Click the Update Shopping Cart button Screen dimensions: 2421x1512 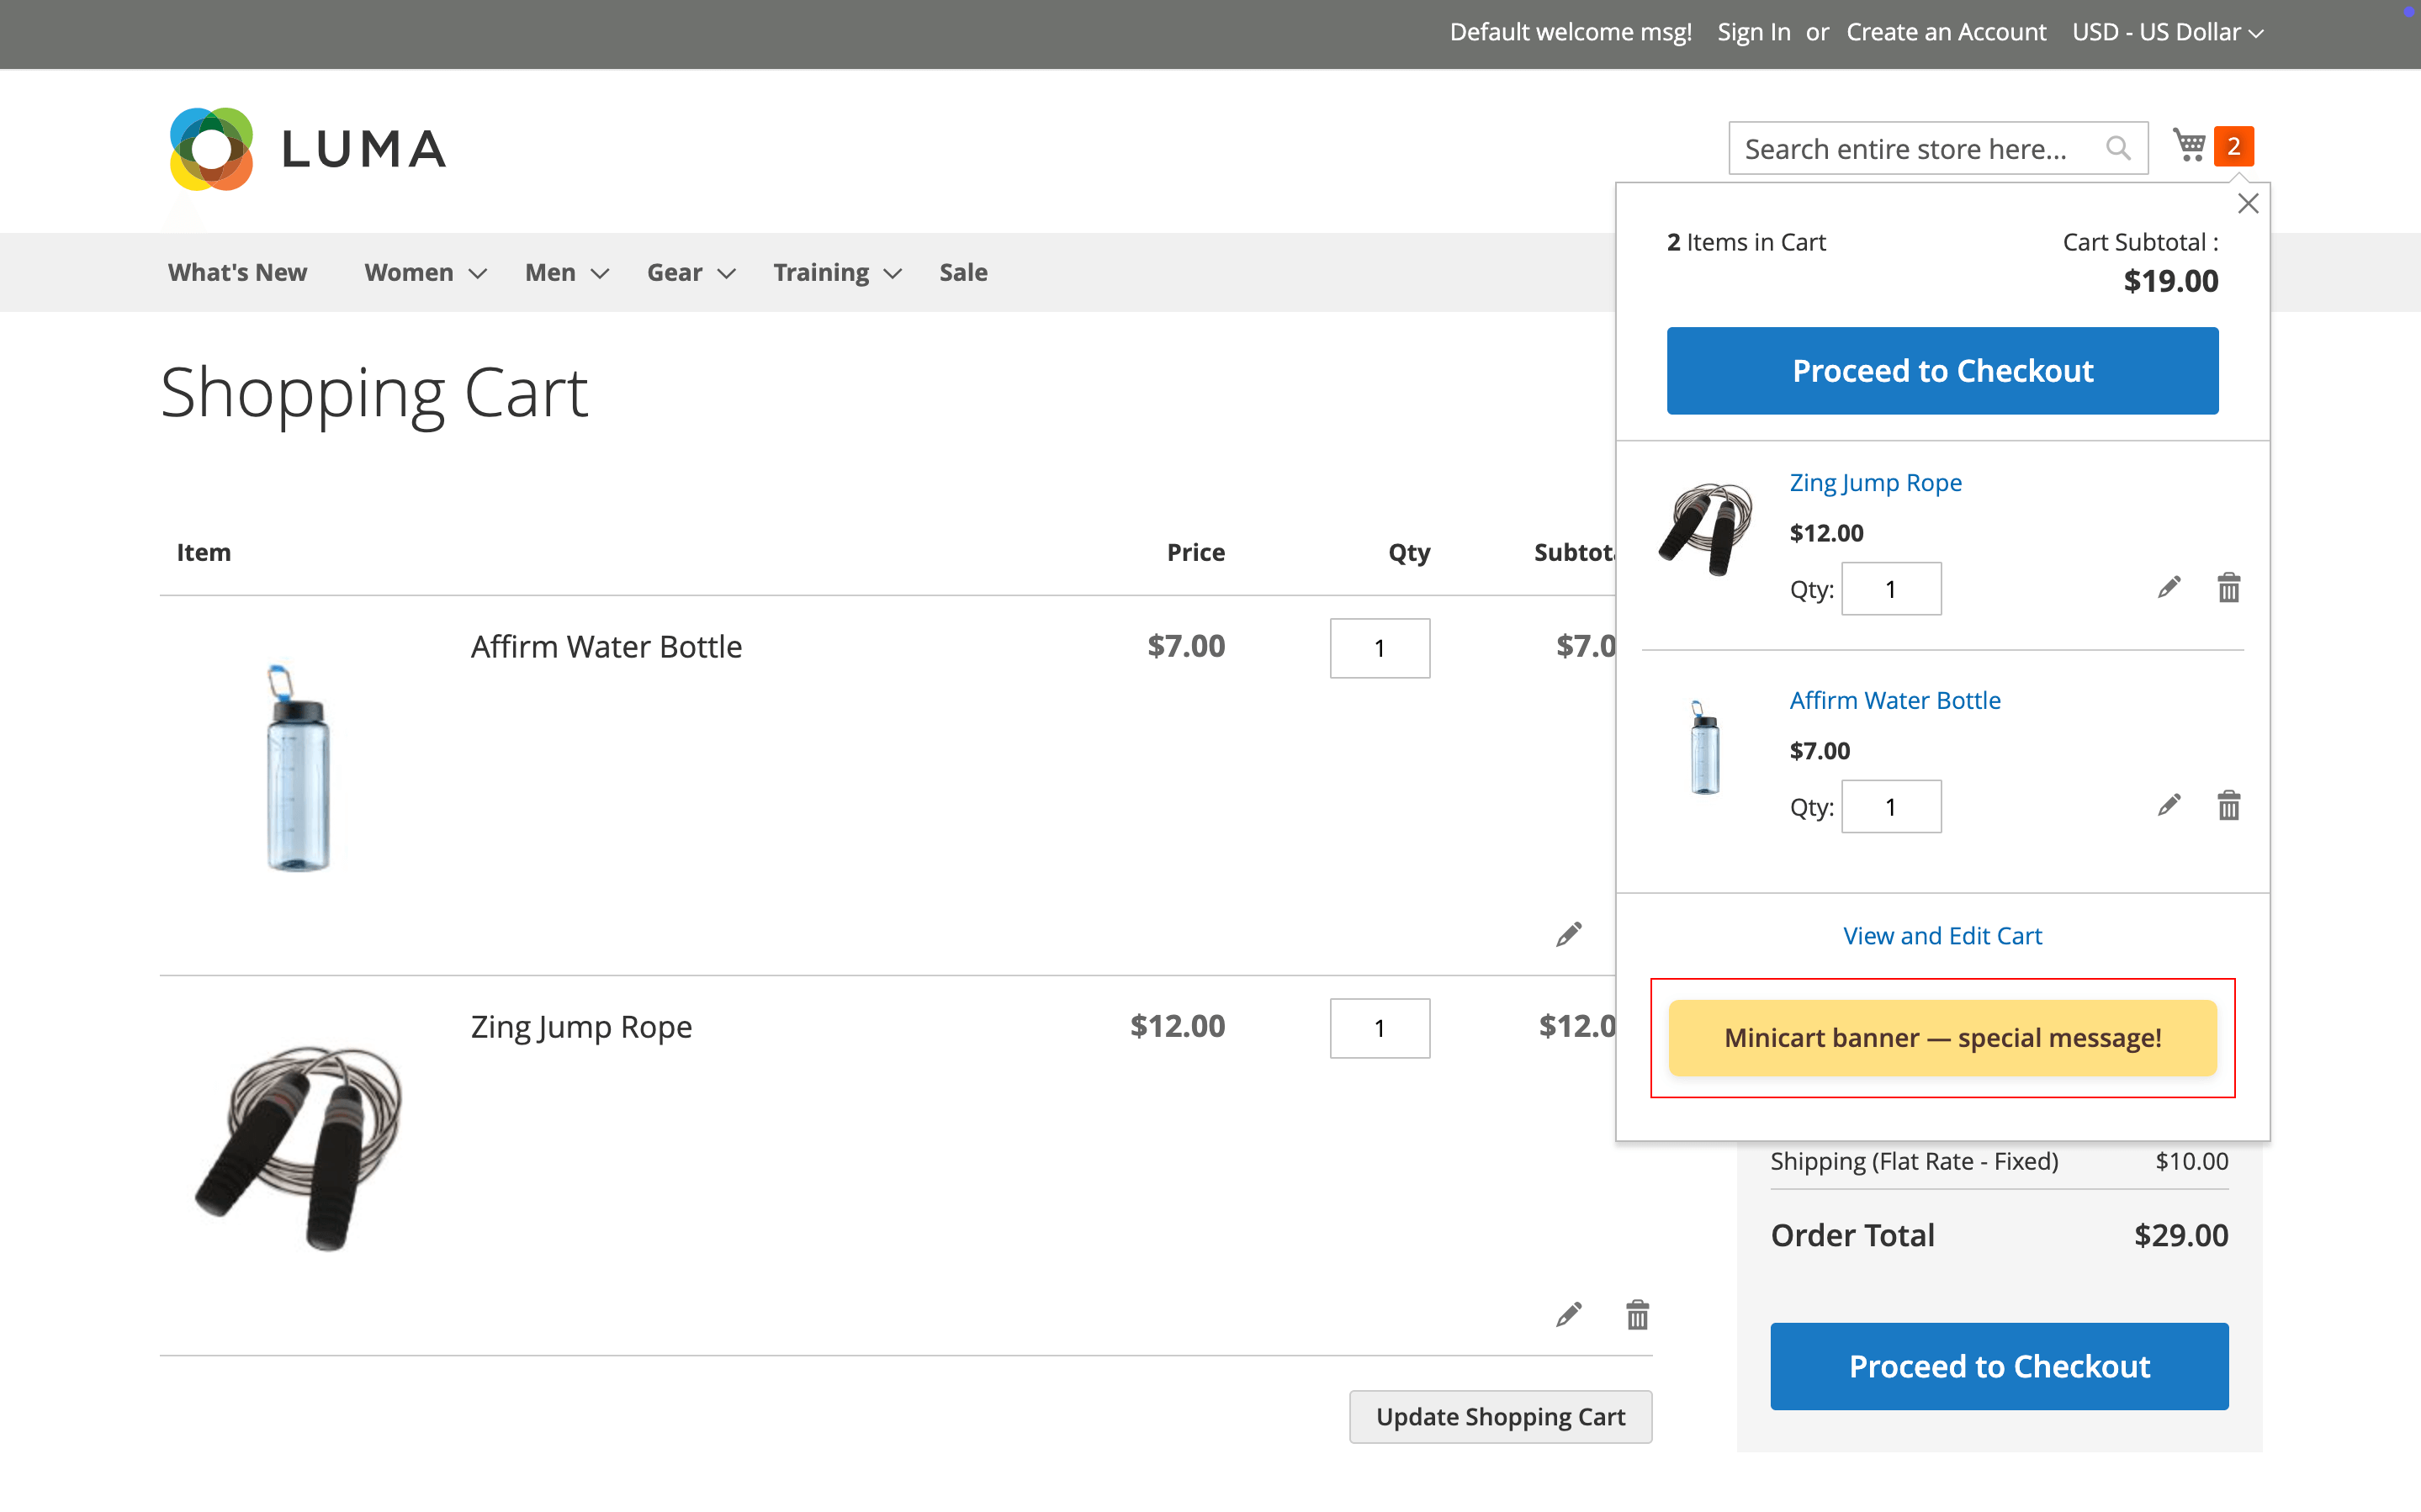pos(1500,1416)
